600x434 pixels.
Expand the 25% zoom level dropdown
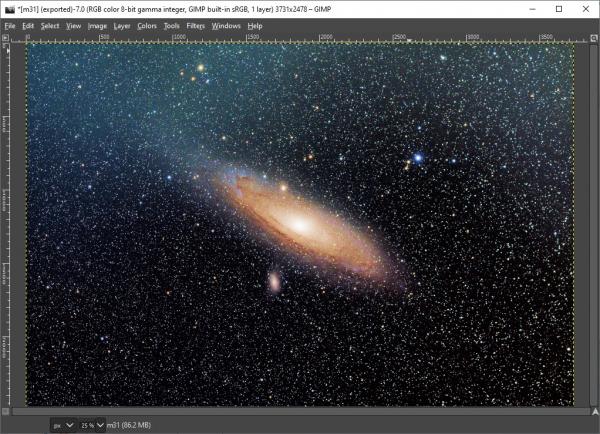[100, 425]
